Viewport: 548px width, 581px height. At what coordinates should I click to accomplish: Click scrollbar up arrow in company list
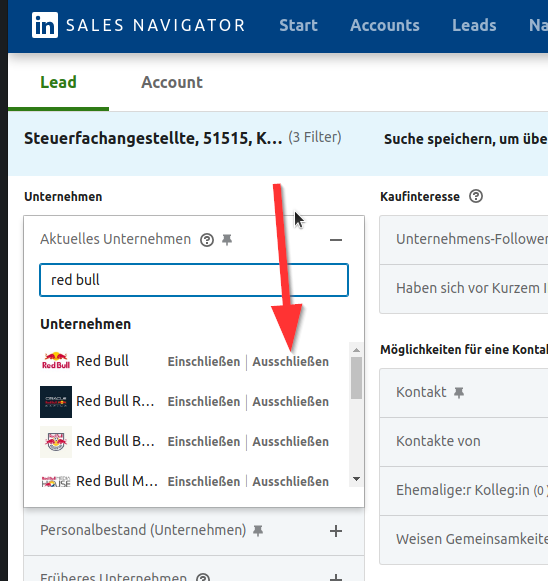(x=356, y=350)
